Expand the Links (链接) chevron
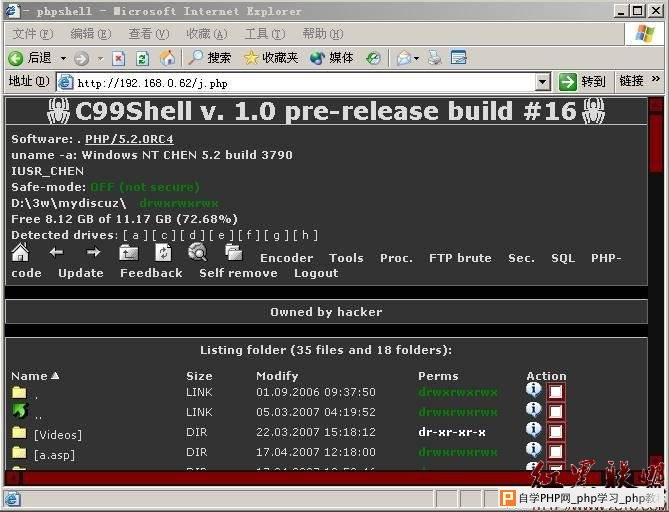669x512 pixels. point(656,79)
